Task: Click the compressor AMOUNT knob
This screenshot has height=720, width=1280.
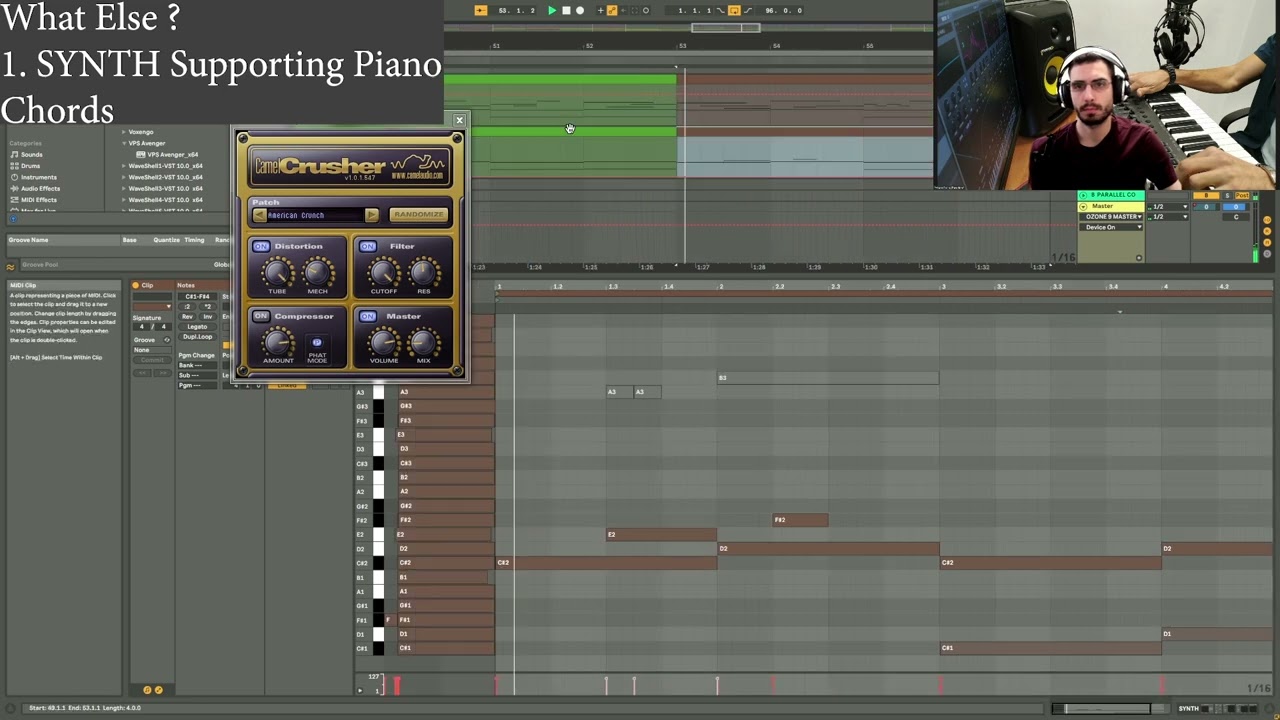Action: tap(278, 342)
